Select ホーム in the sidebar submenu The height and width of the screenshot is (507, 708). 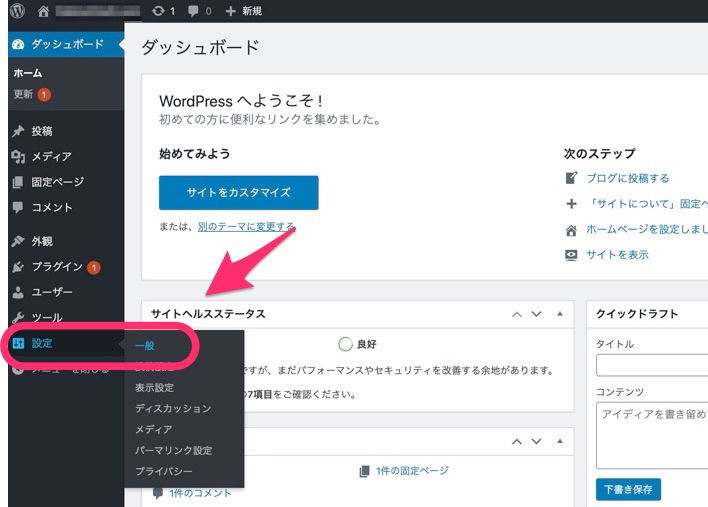point(28,73)
